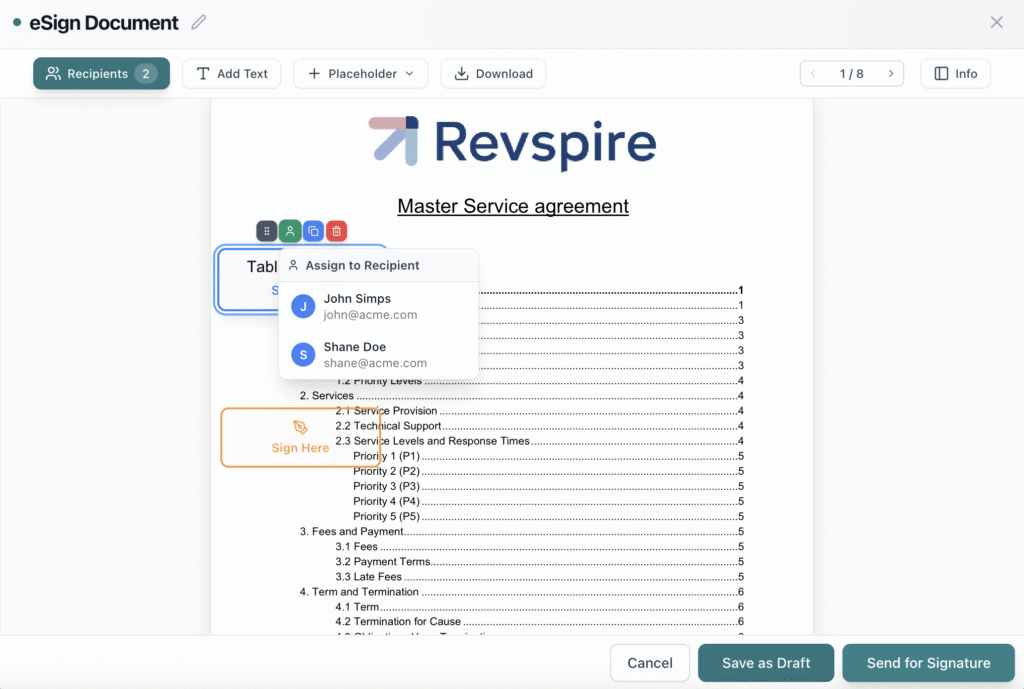Toggle the Recipients panel
The image size is (1024, 689).
coord(101,74)
